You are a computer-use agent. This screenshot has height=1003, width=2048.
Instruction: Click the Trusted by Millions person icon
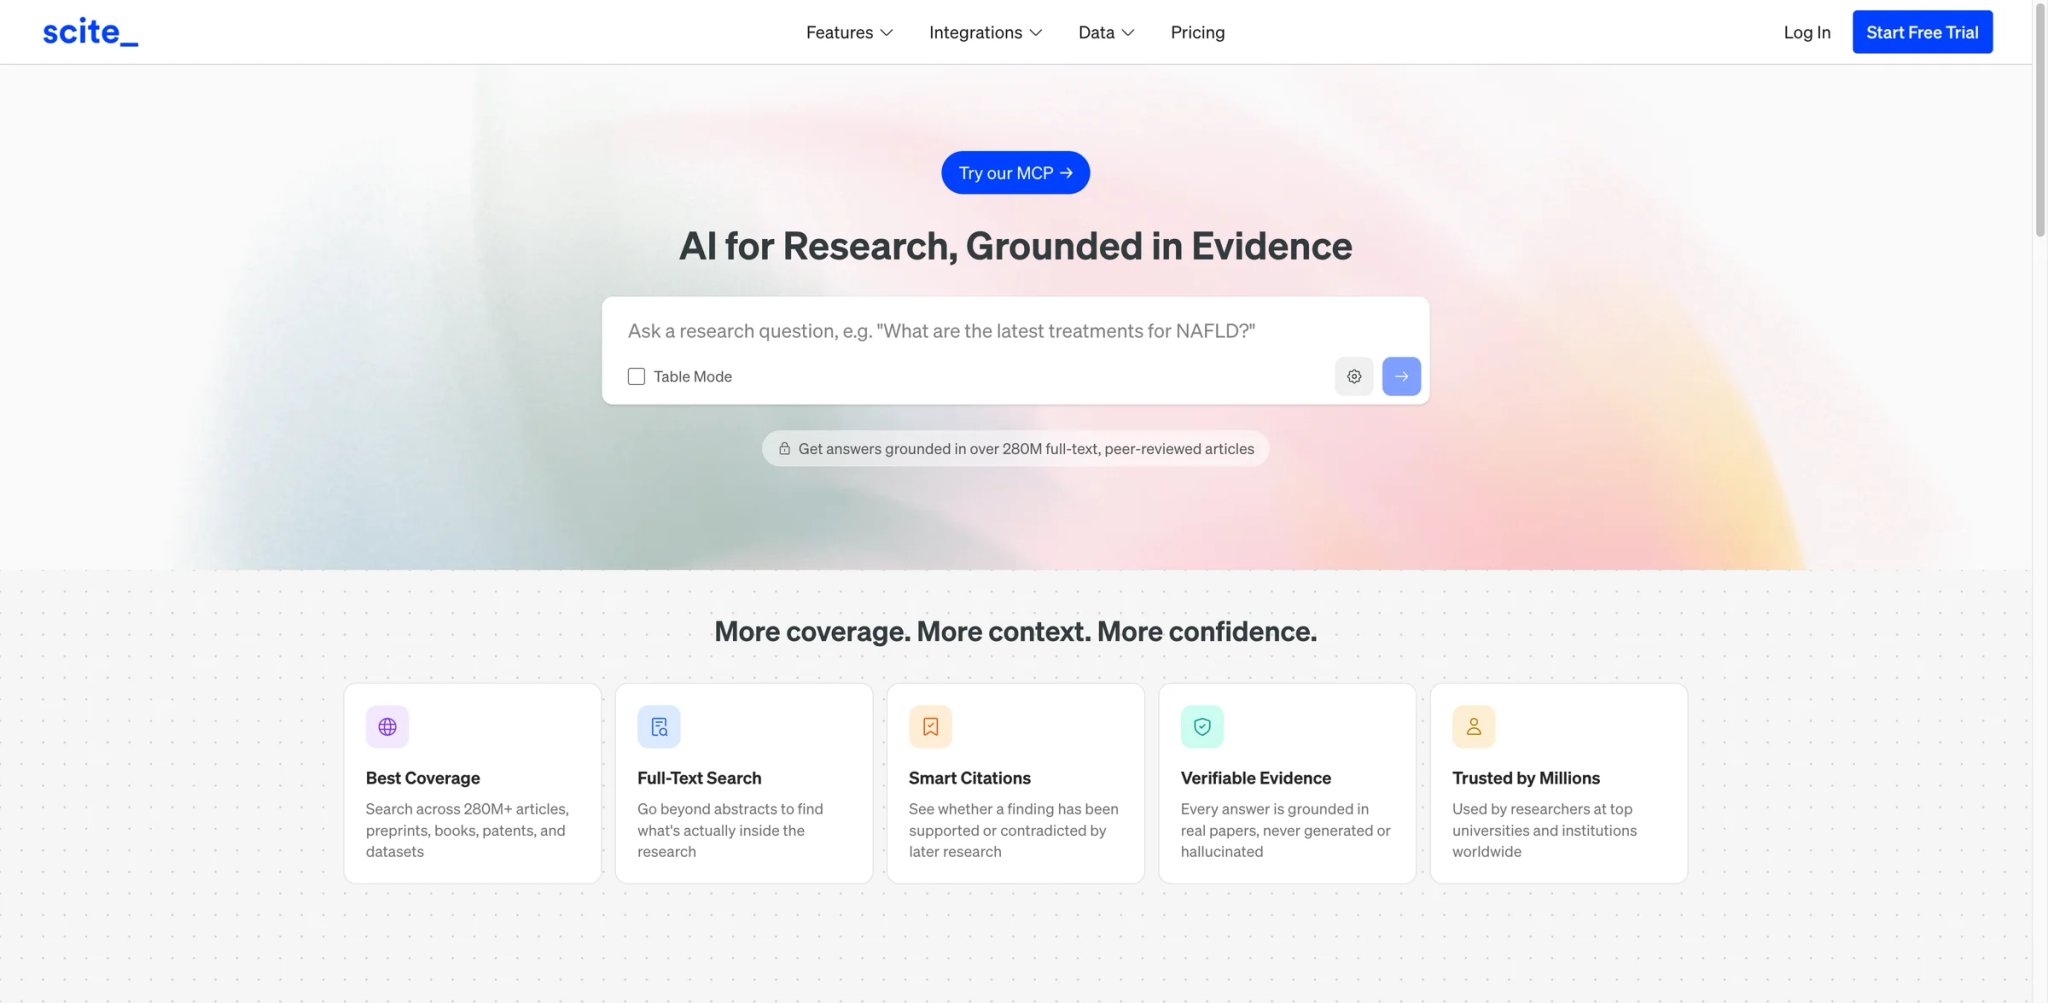pos(1474,727)
